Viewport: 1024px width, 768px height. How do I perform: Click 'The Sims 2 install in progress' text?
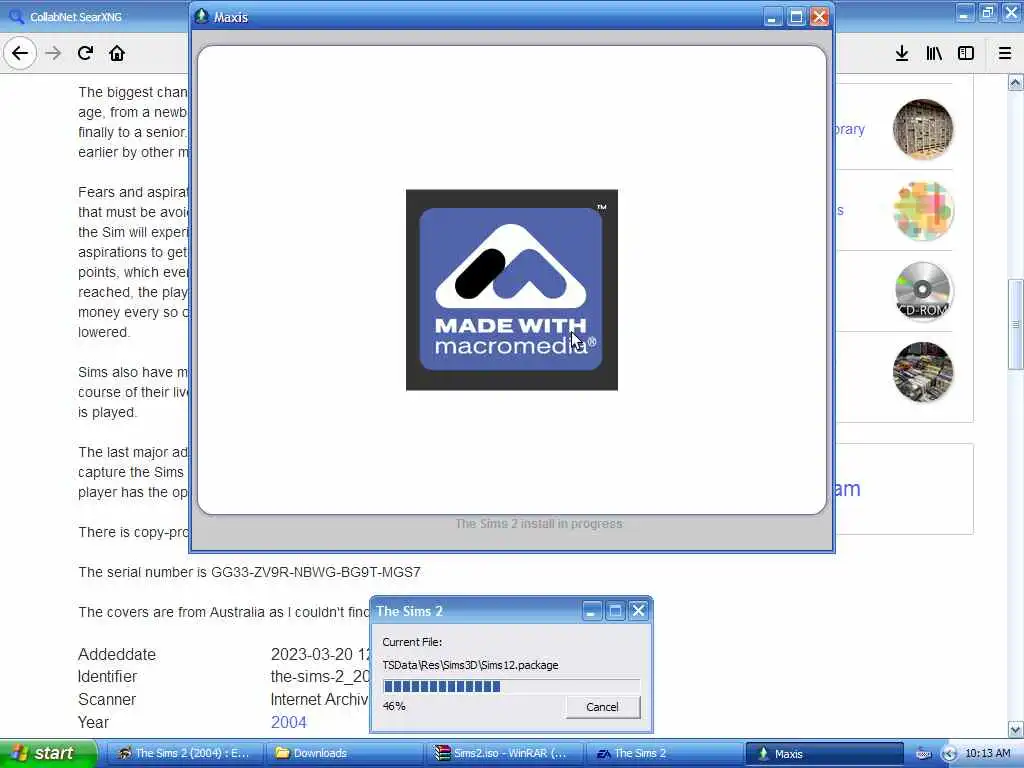[539, 524]
